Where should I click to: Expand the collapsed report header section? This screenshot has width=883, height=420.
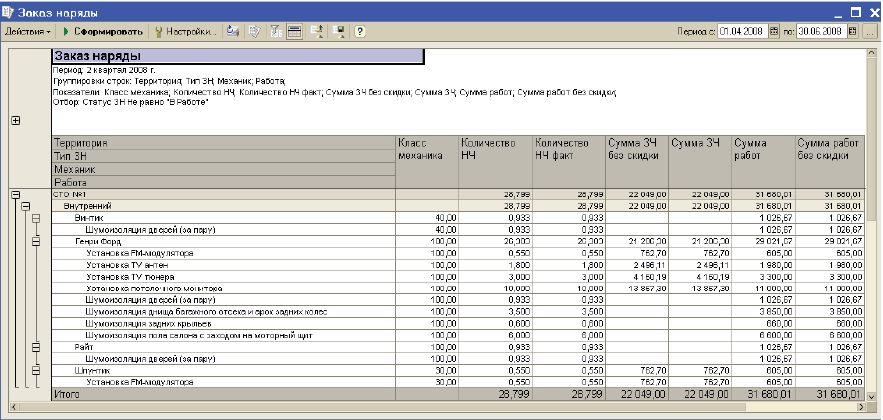tap(15, 121)
